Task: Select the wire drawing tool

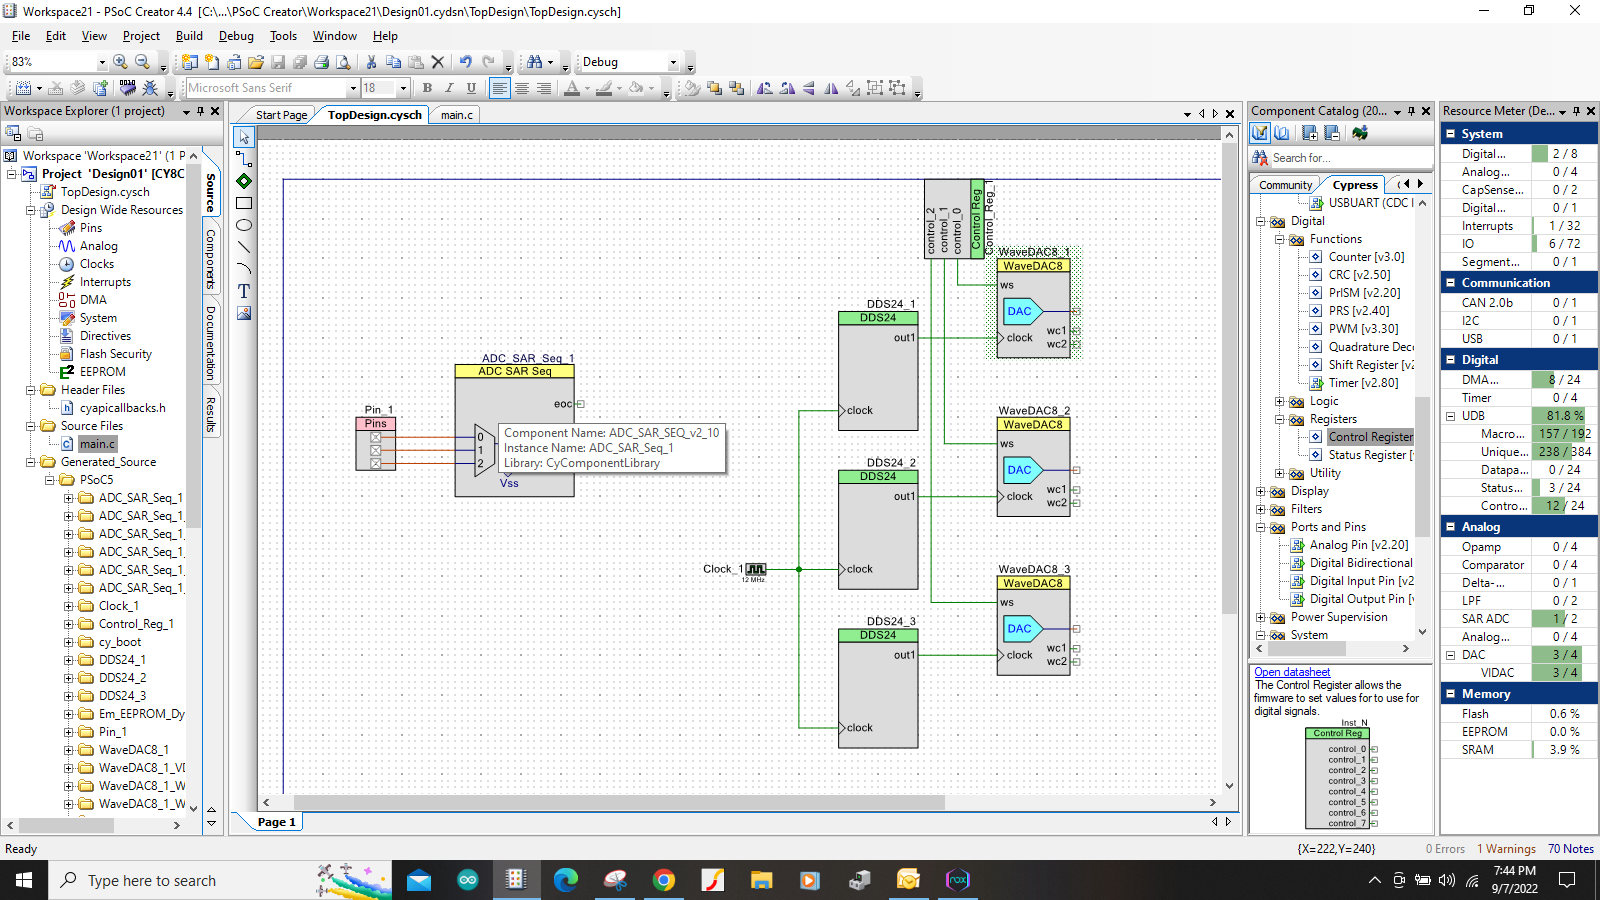Action: 244,159
